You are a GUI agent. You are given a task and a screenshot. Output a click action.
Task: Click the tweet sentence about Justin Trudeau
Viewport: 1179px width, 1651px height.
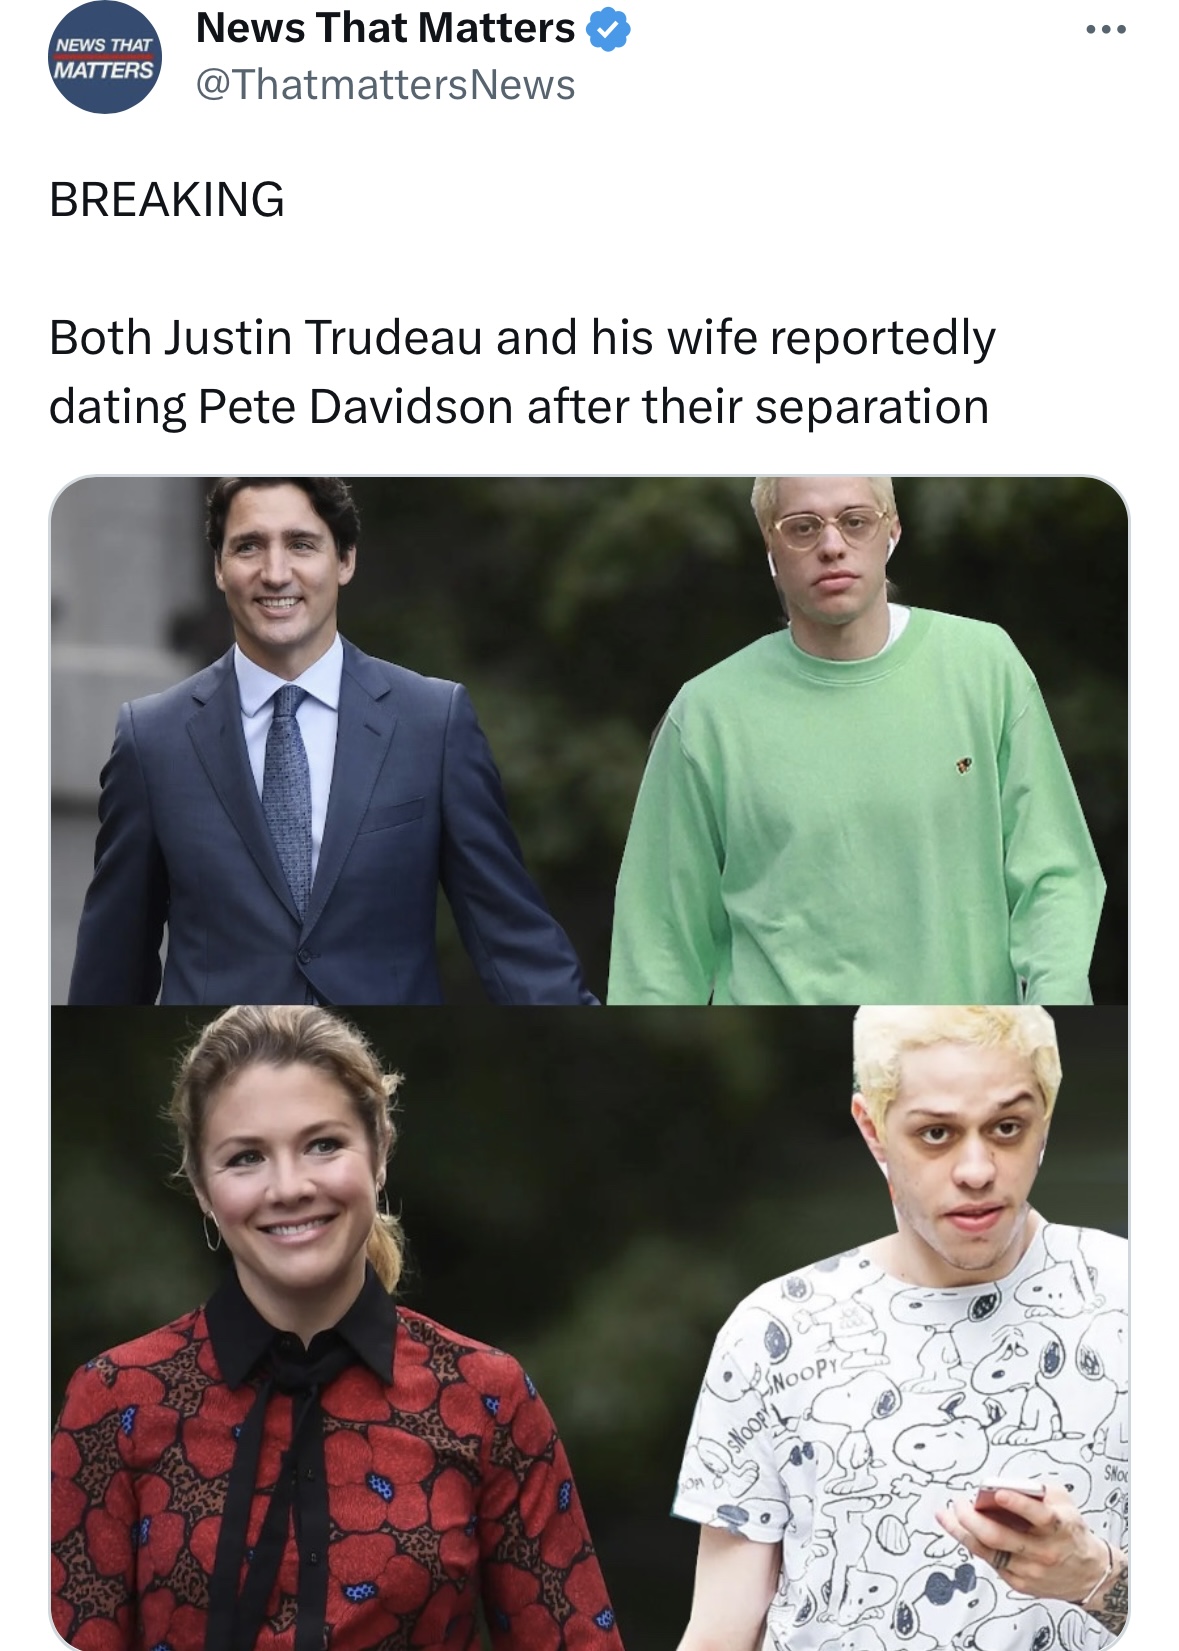click(x=521, y=372)
